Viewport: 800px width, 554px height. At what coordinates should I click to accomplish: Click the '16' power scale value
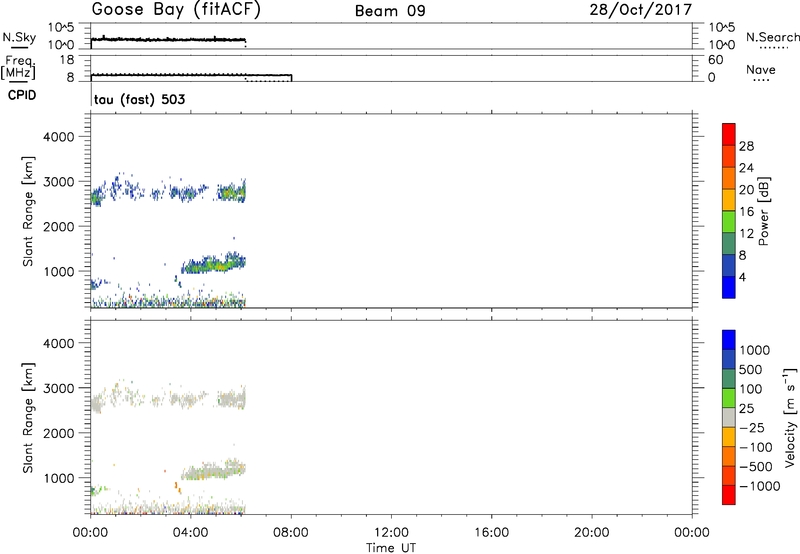coord(746,212)
